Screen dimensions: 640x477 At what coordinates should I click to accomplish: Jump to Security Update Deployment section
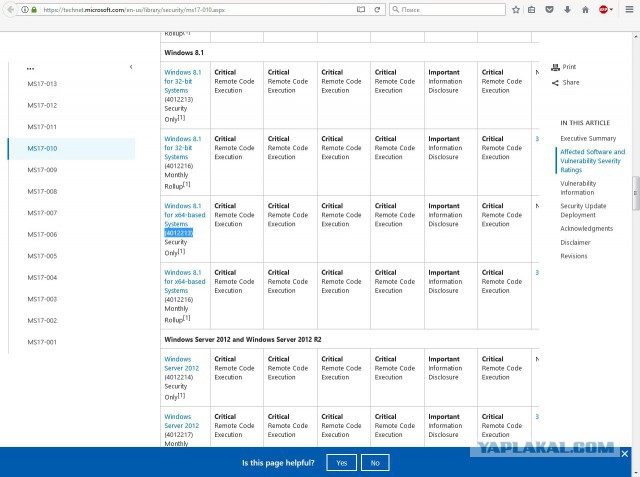(x=583, y=211)
